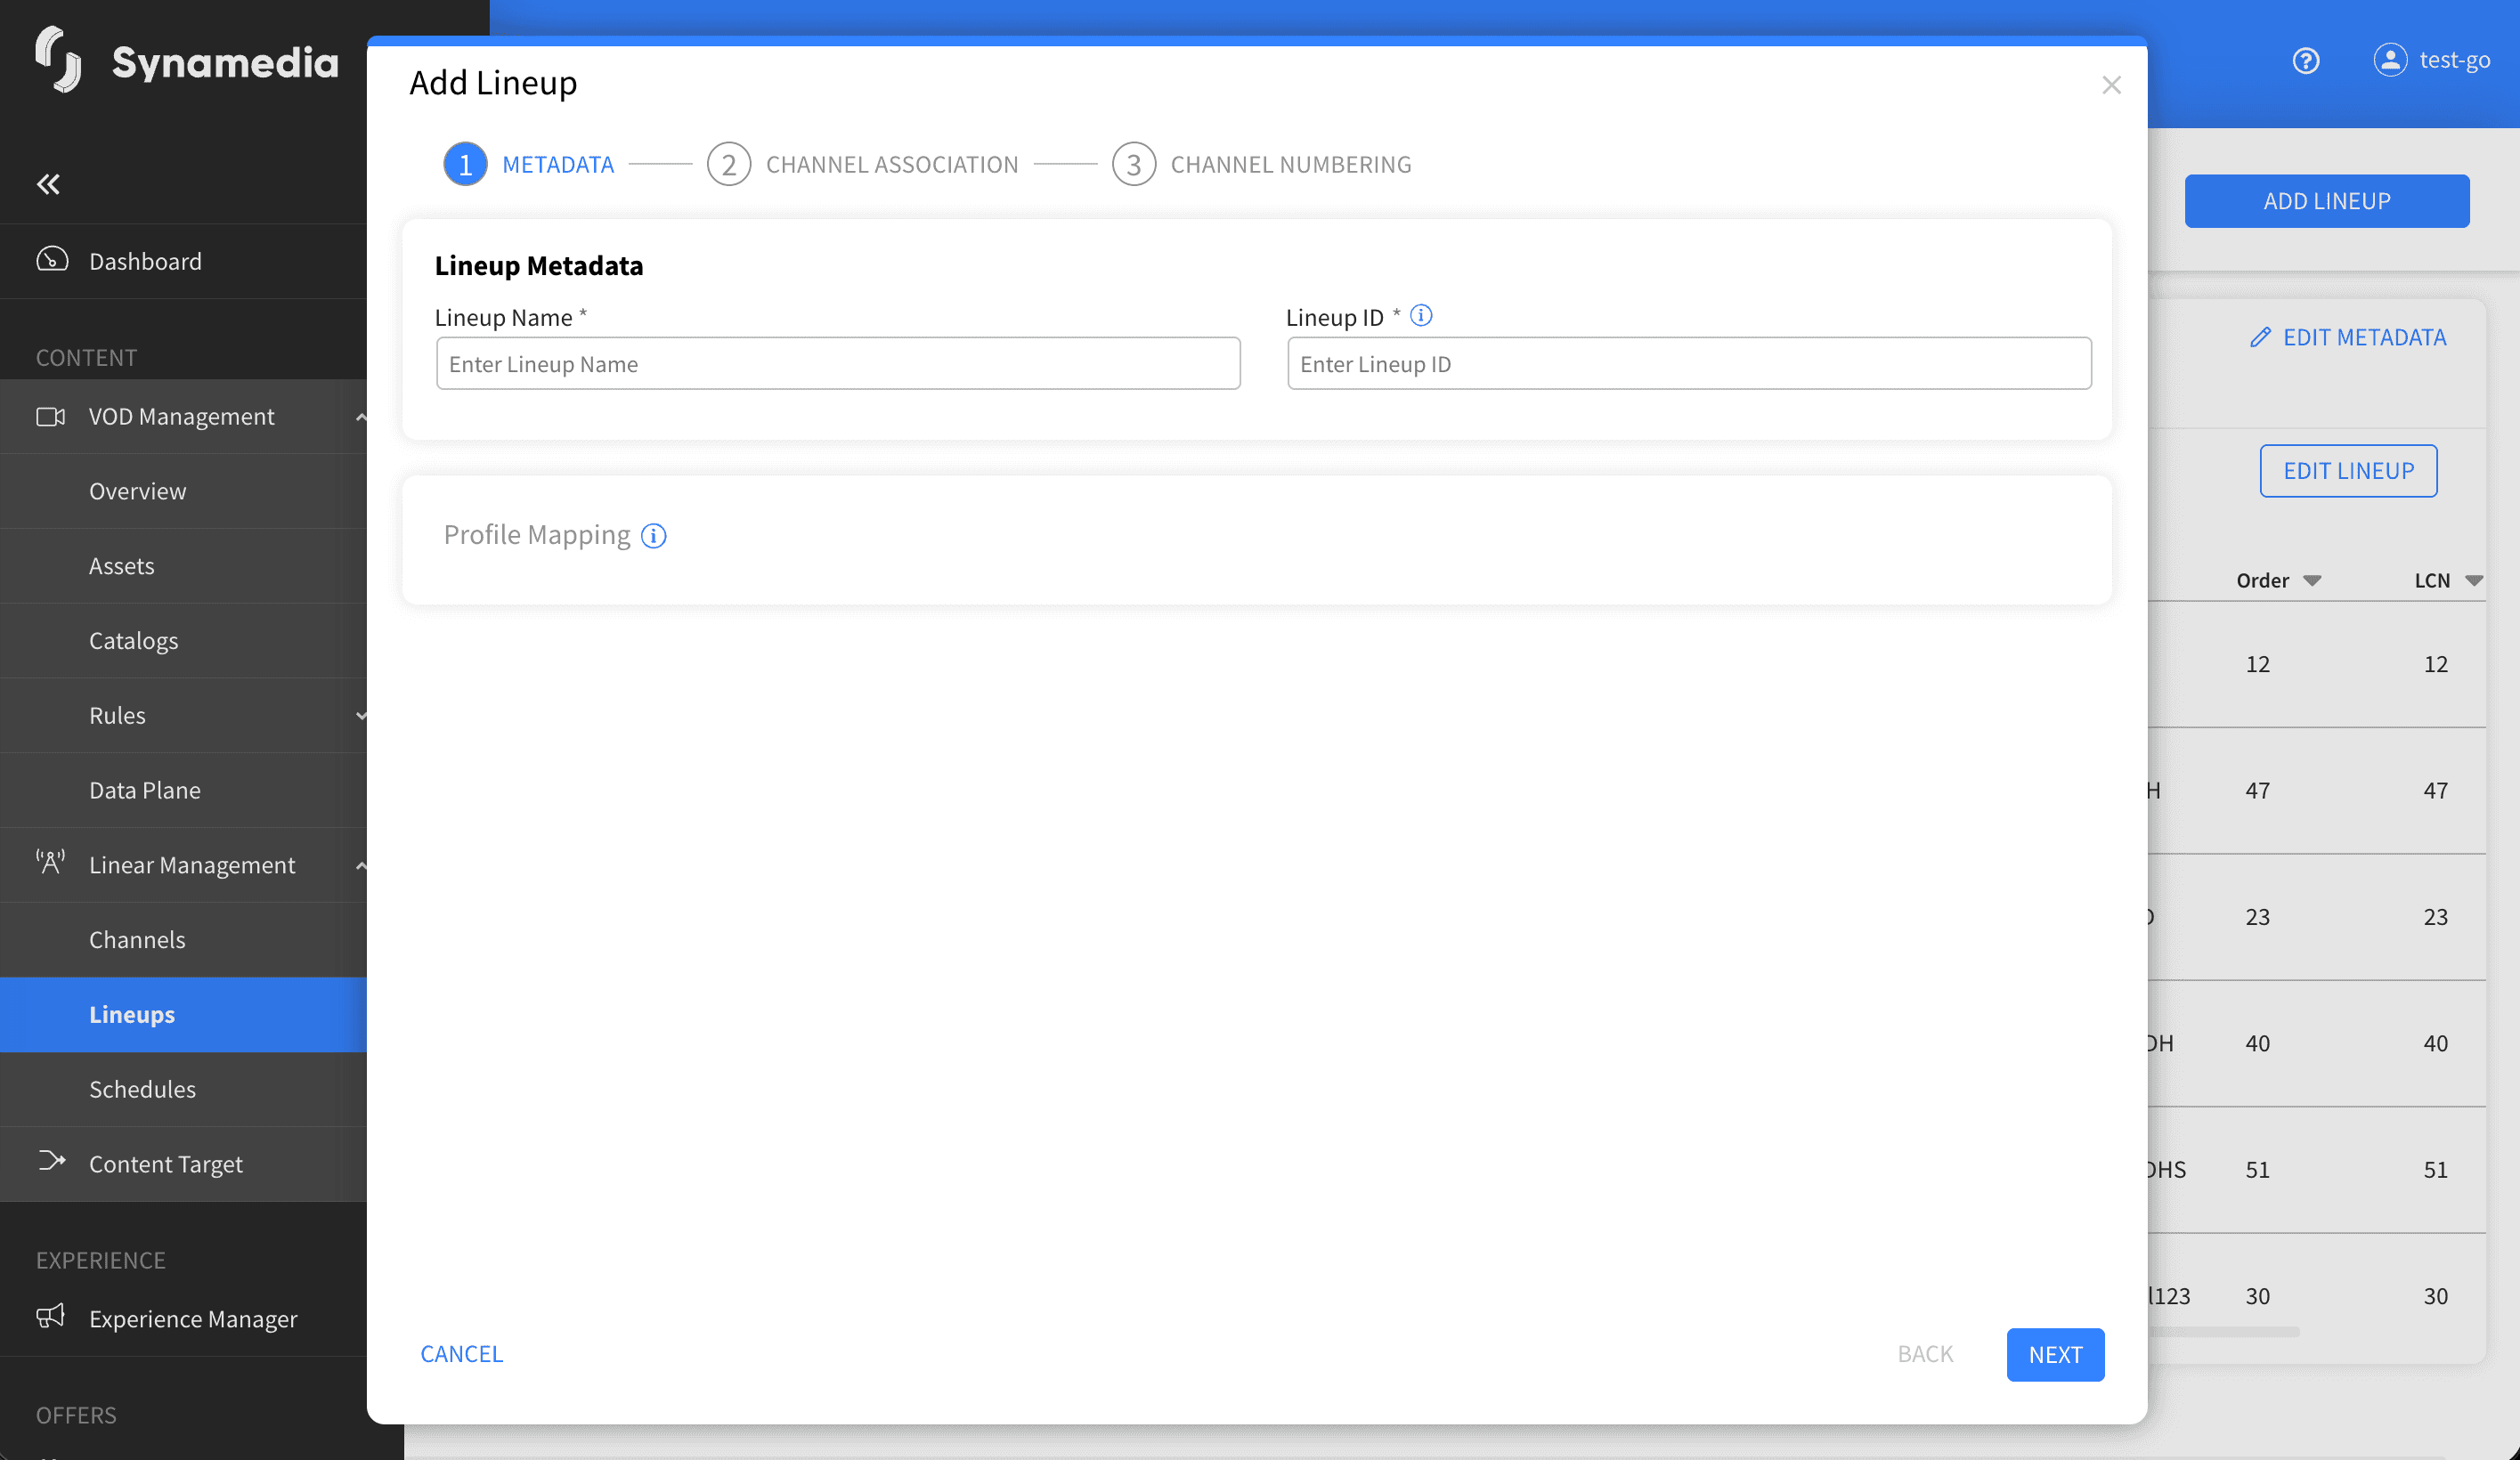Open help via question mark icon

(2306, 61)
